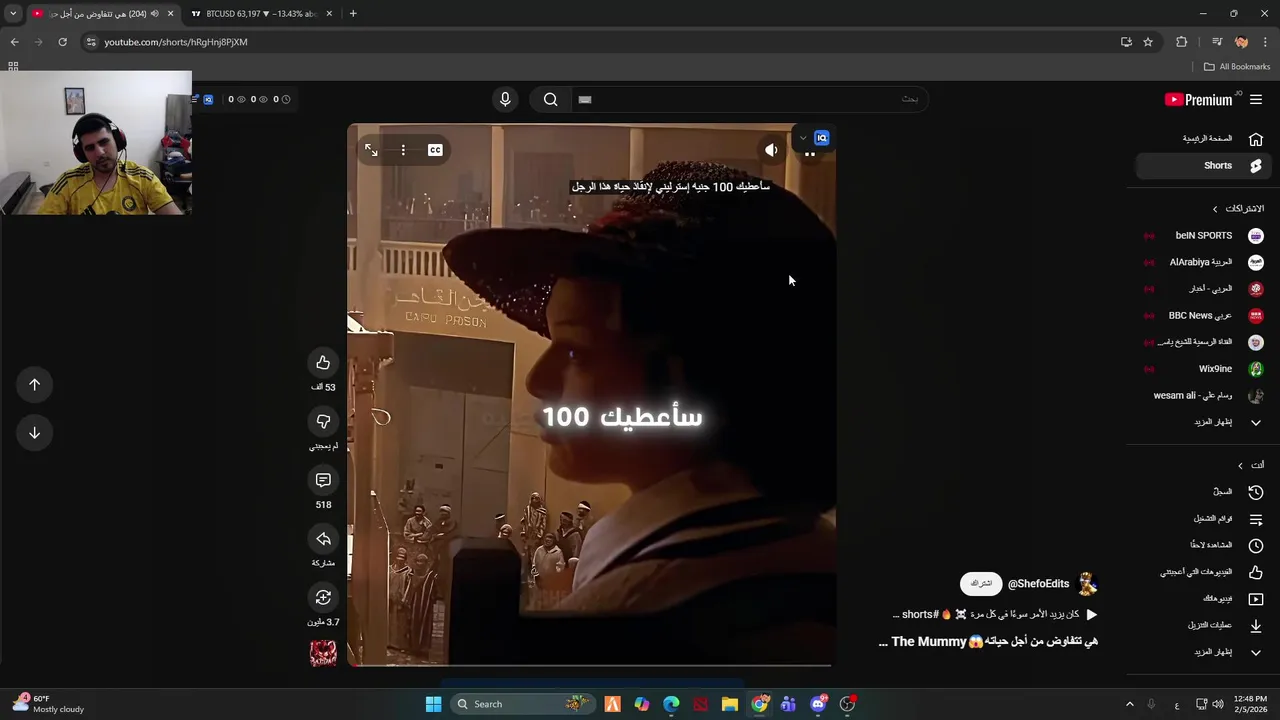Expand the short to fullscreen
This screenshot has height=720, width=1280.
point(371,150)
